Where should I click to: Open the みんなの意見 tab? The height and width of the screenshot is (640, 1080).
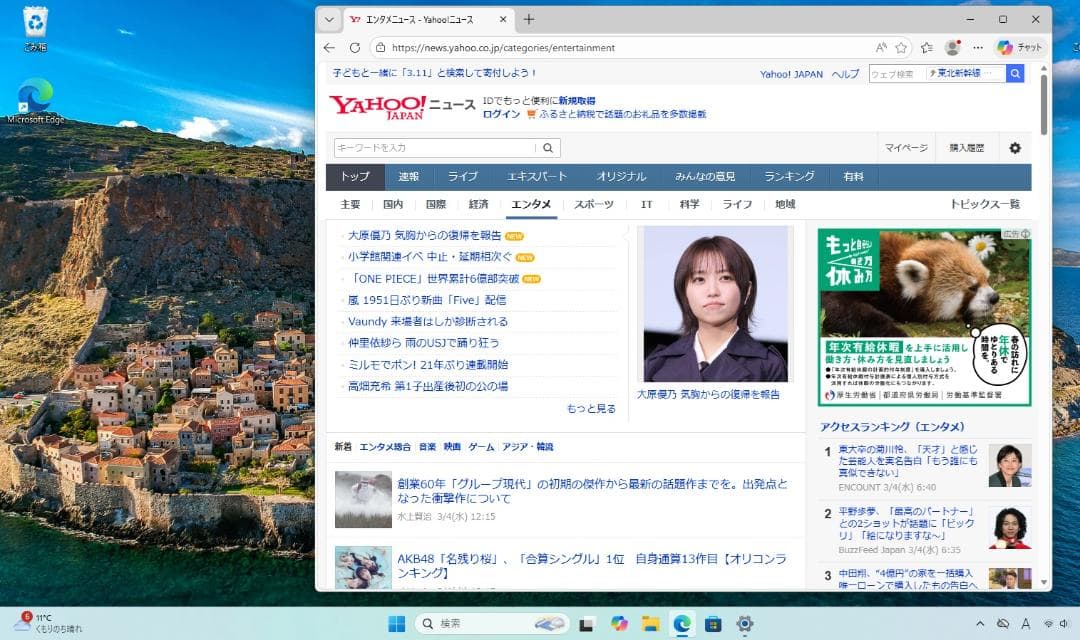(705, 176)
